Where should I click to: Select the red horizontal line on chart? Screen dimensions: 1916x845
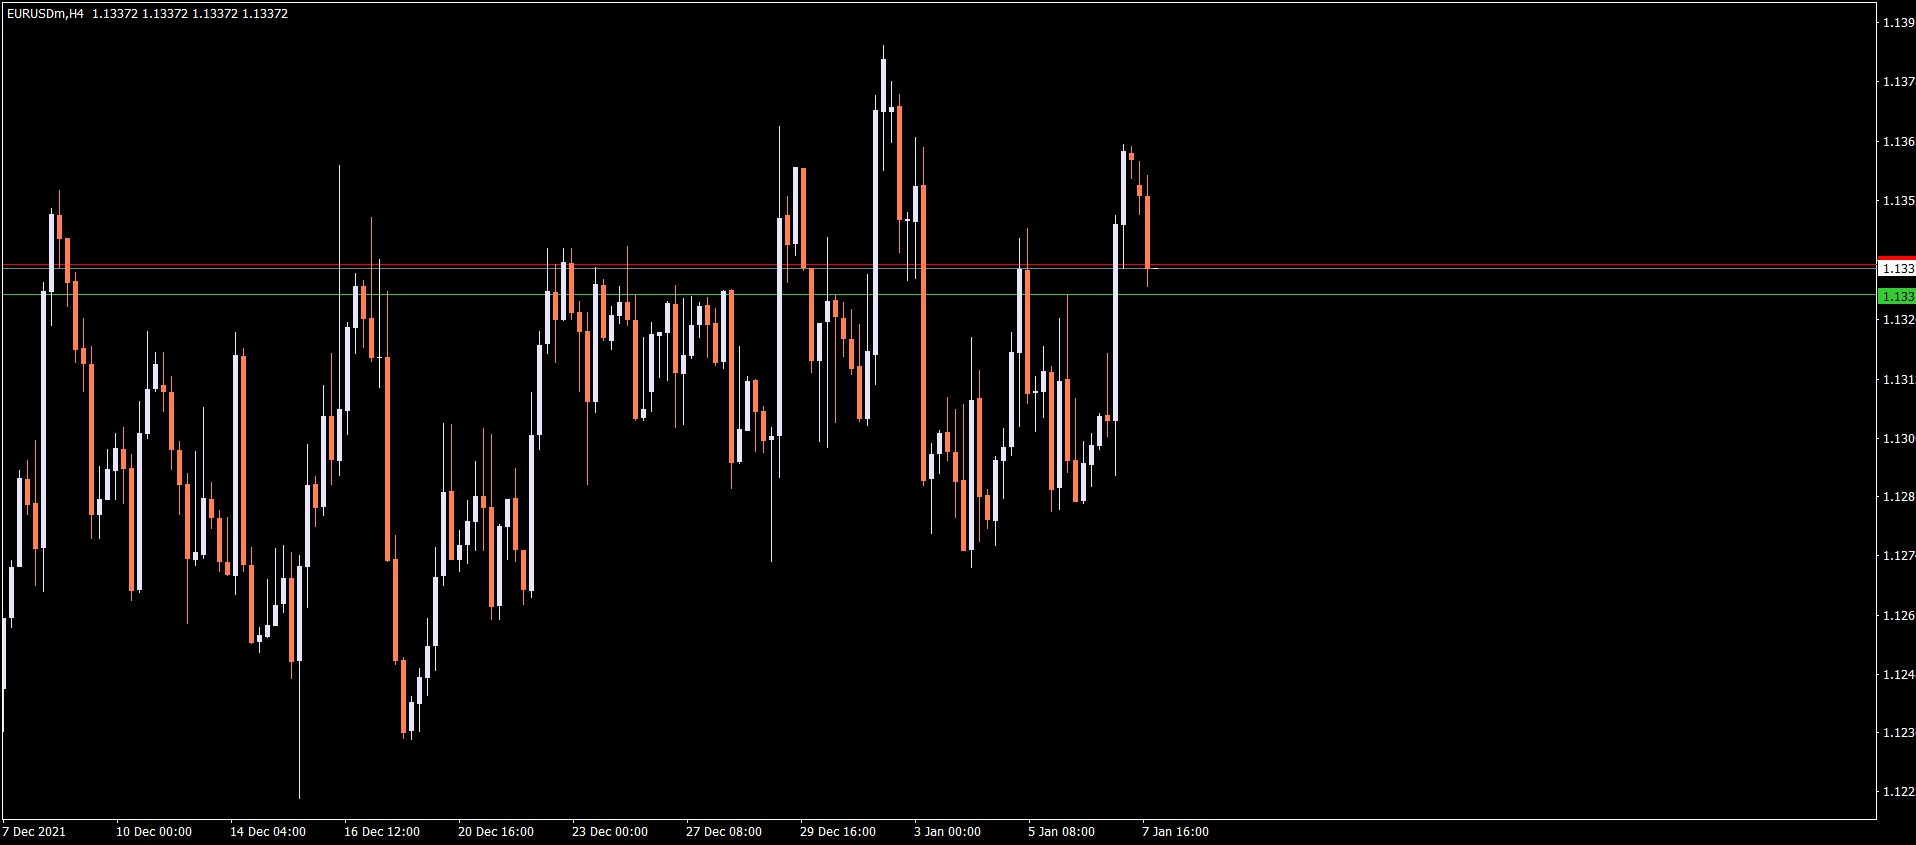938,265
